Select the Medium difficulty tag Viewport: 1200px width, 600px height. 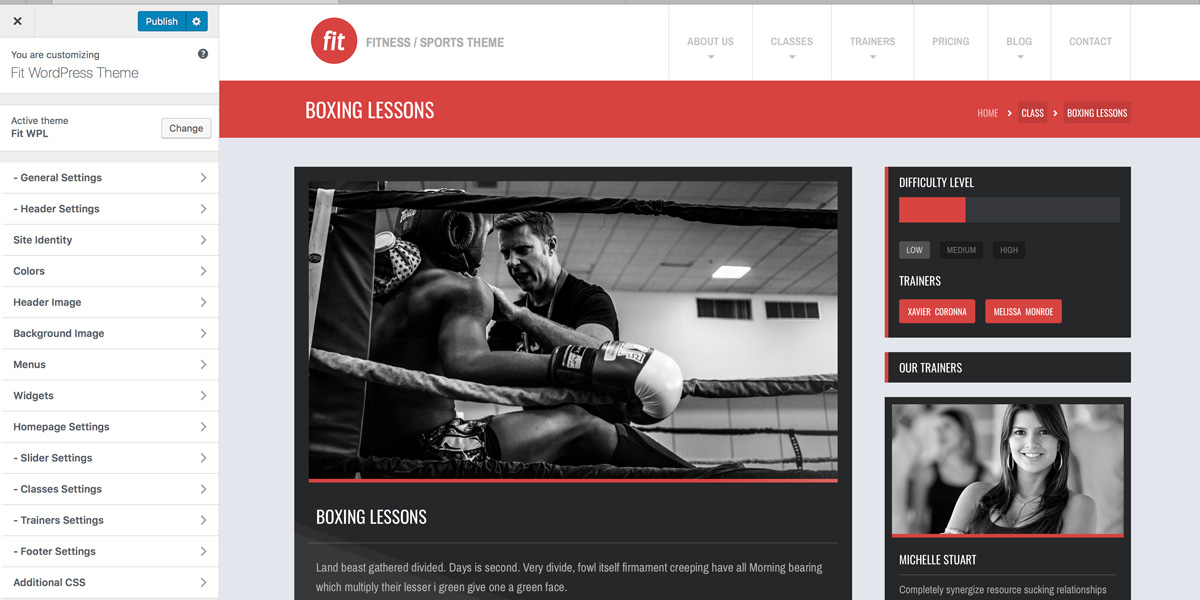[961, 250]
